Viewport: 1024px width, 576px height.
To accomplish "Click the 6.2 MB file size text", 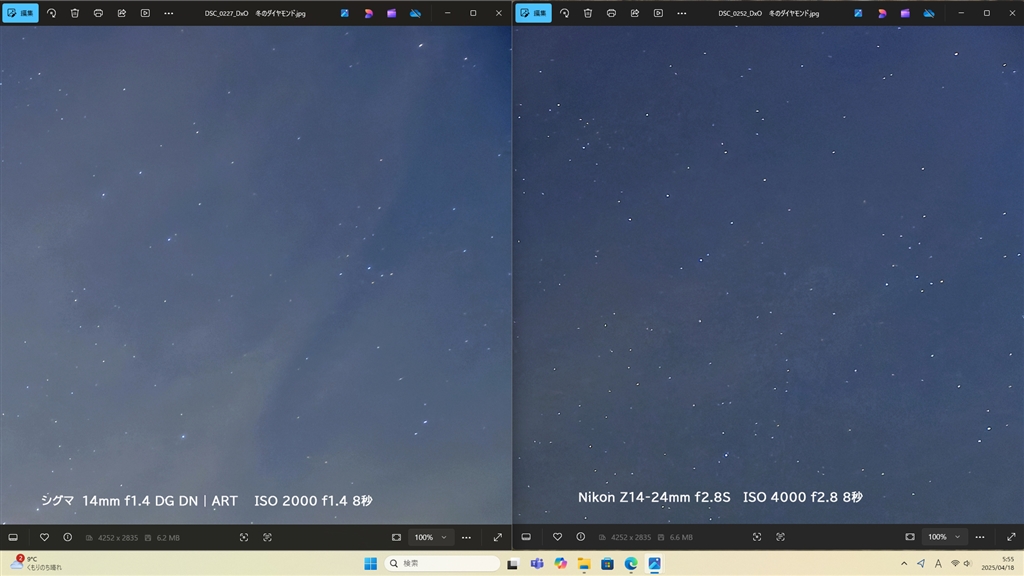I will [168, 538].
